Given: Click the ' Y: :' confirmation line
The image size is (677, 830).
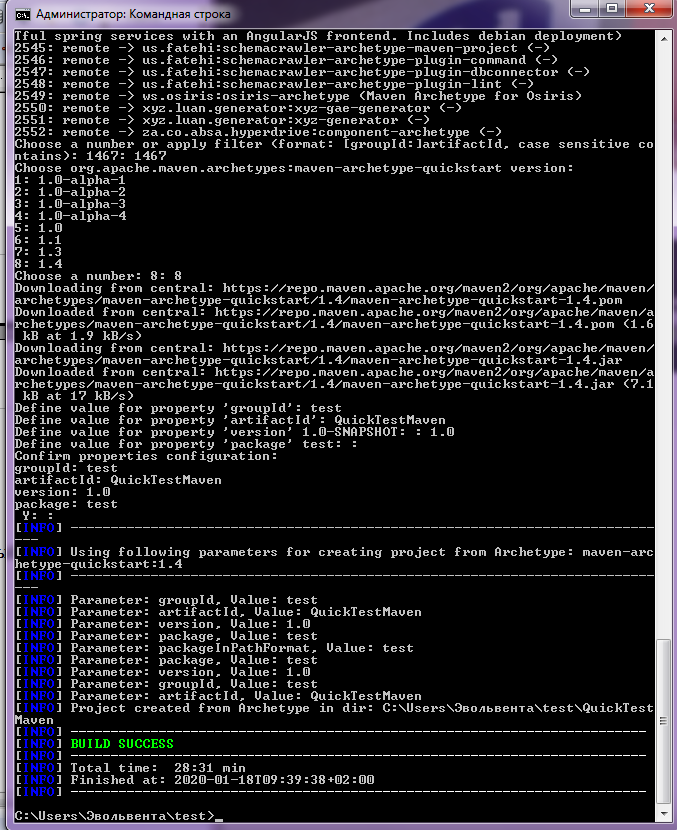Looking at the screenshot, I should [37, 516].
